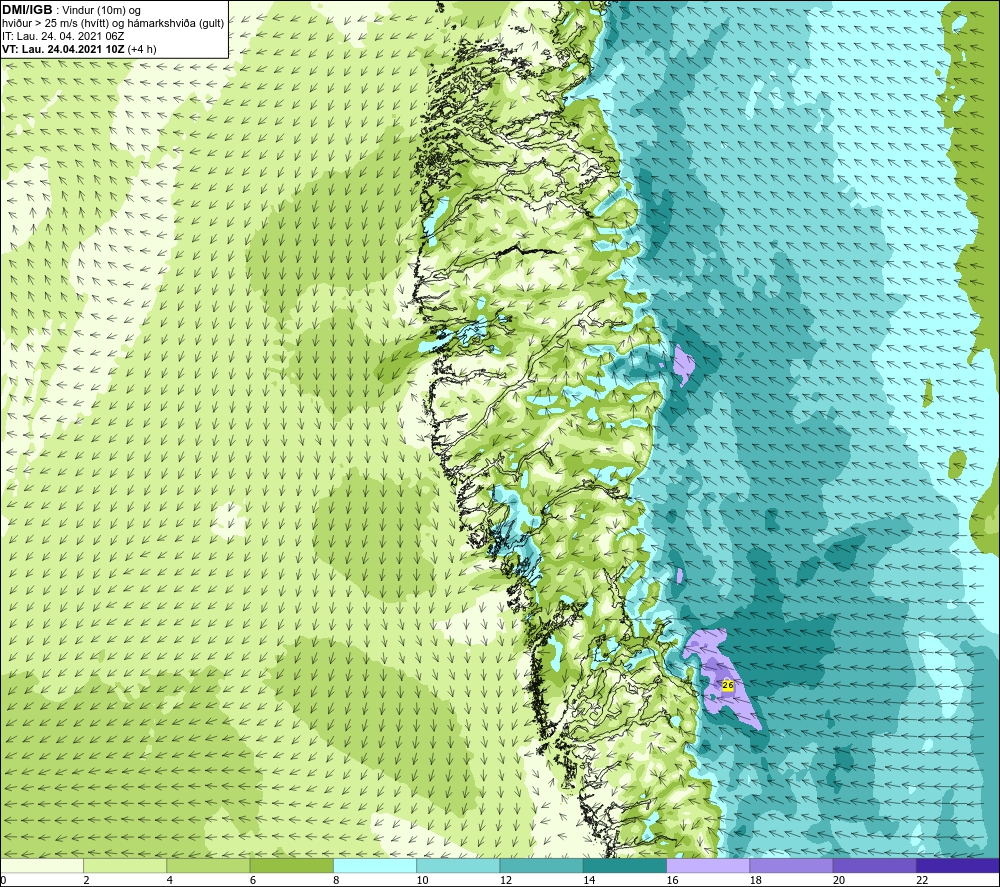Select the 'IT: Lau. 24. 04. 2021 06Z' line
This screenshot has height=887, width=1000.
click(63, 36)
